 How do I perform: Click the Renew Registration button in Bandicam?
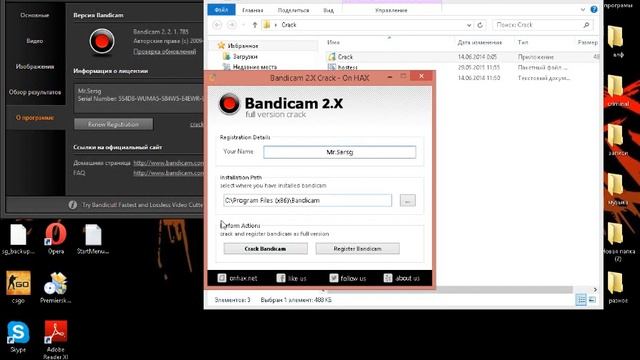[113, 124]
